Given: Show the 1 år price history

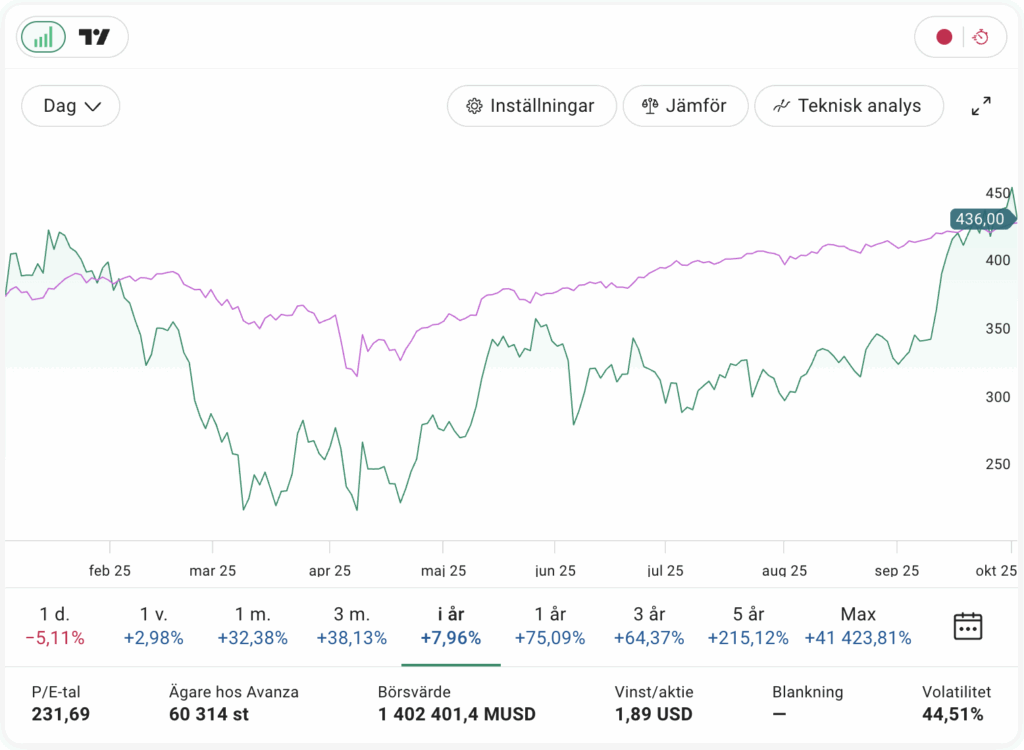Looking at the screenshot, I should (549, 626).
